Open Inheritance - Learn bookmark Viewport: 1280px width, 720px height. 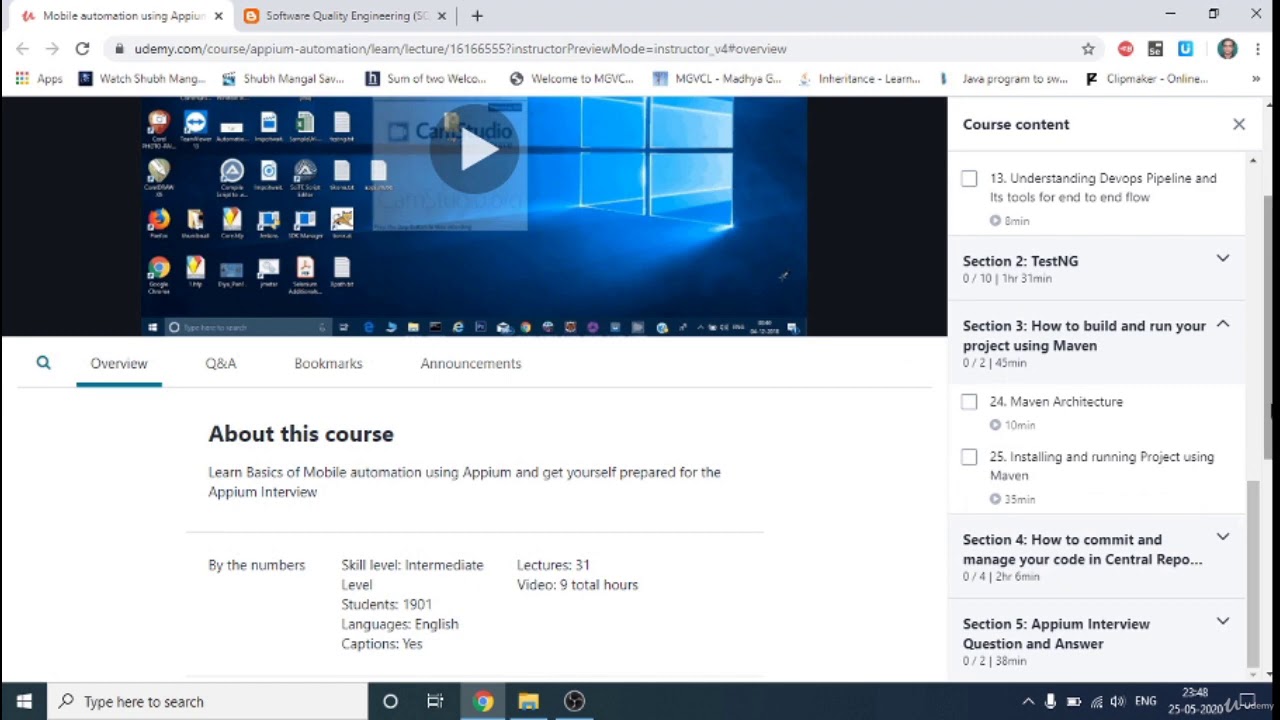pyautogui.click(x=858, y=78)
